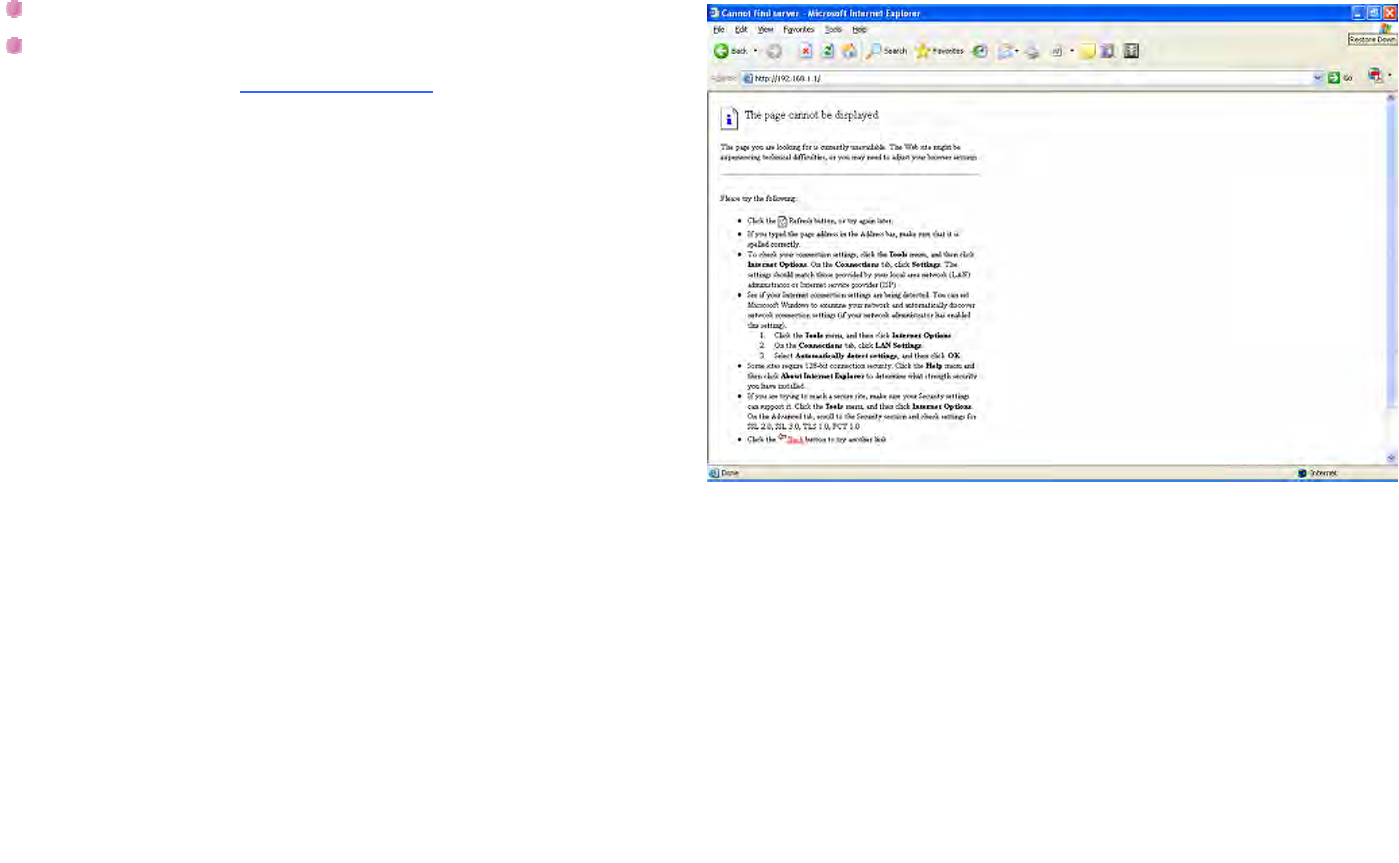
Task: Open the Search toolbar button
Action: click(887, 50)
